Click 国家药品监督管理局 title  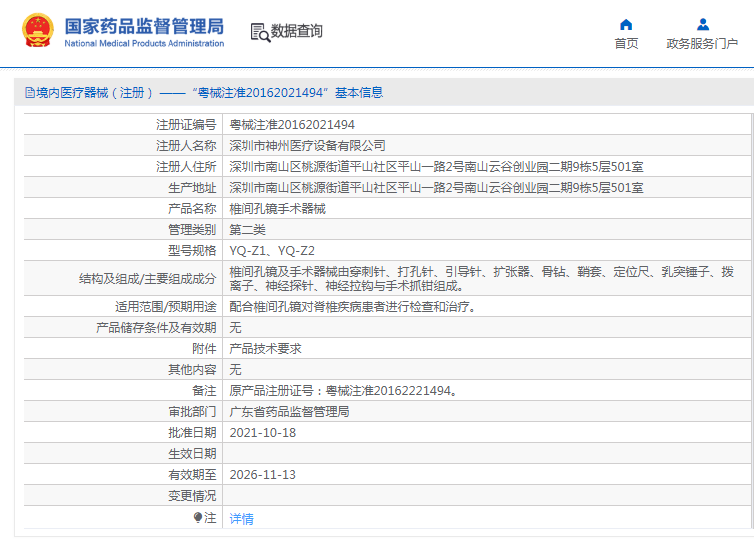click(x=144, y=26)
